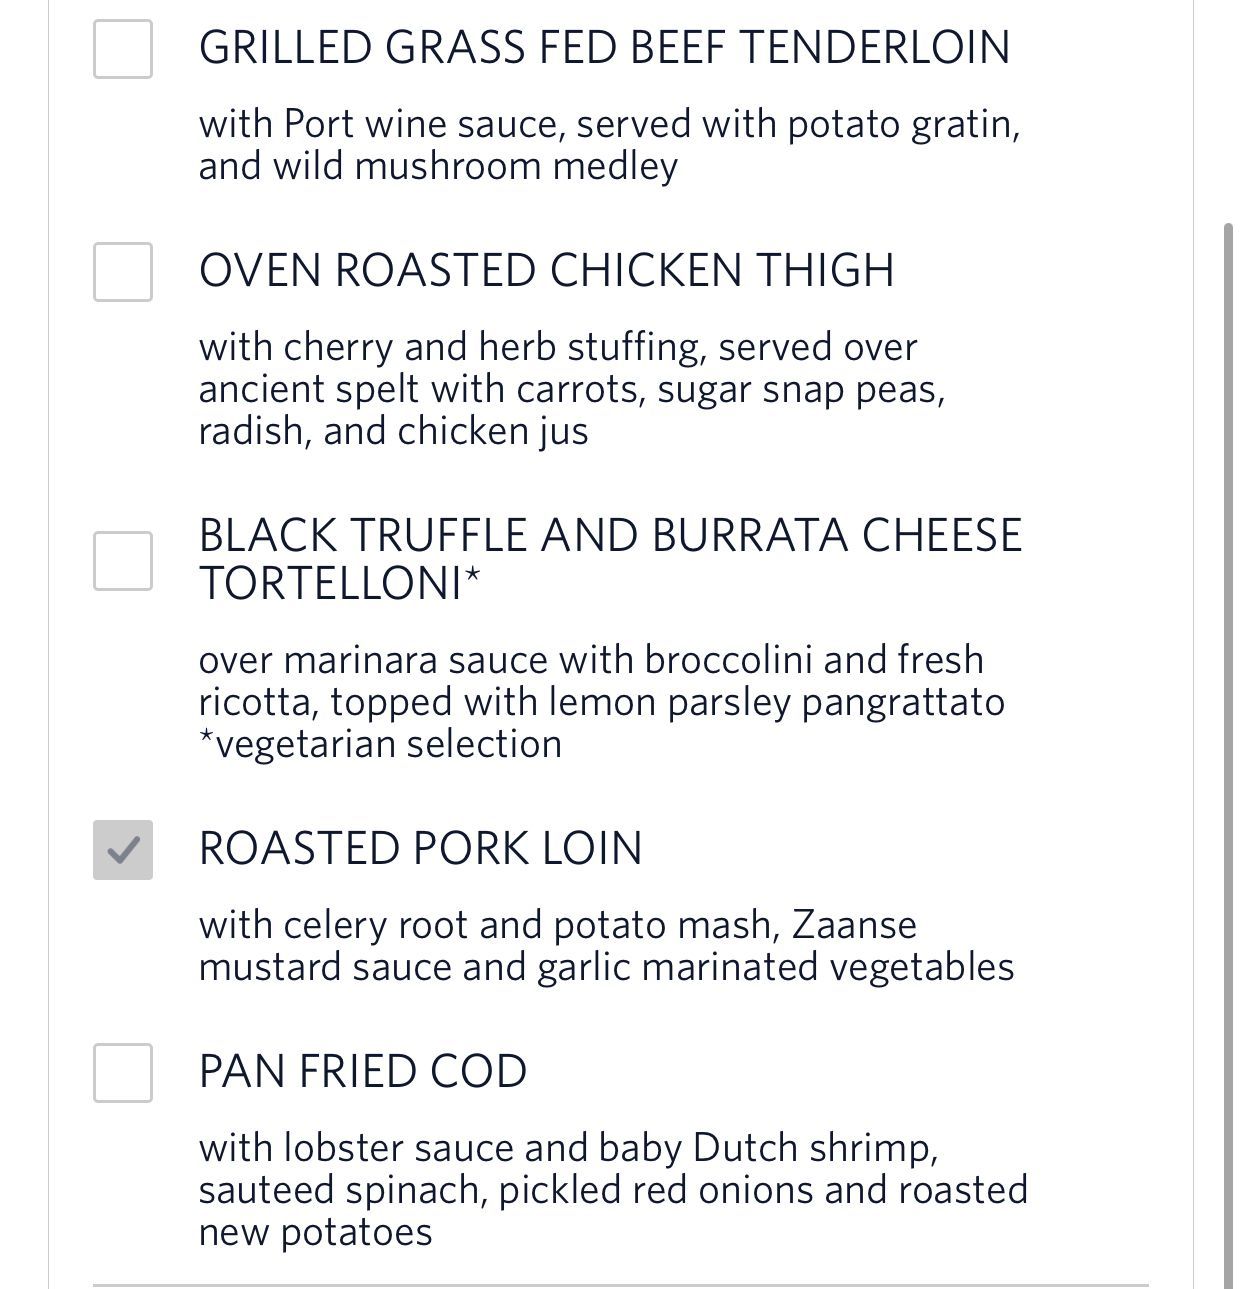This screenshot has height=1289, width=1242.
Task: Enable the Pan Fried Cod checkbox
Action: (x=123, y=1073)
